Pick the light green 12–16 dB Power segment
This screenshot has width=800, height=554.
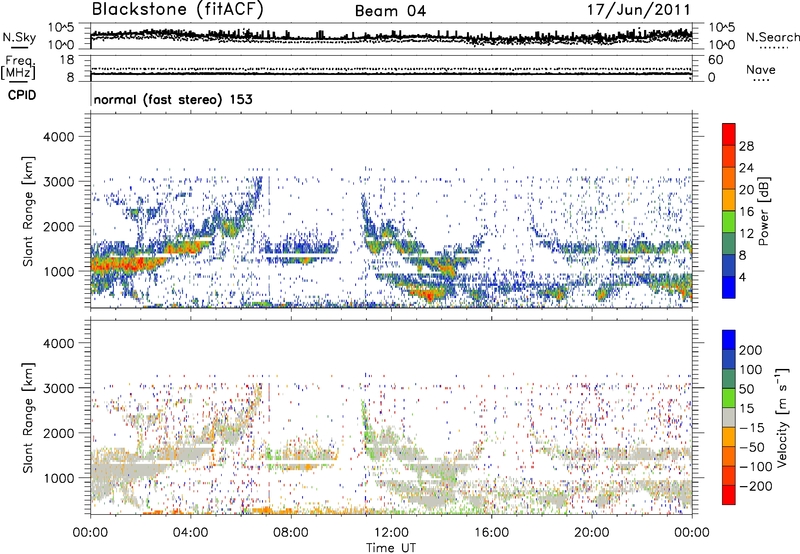coord(729,222)
